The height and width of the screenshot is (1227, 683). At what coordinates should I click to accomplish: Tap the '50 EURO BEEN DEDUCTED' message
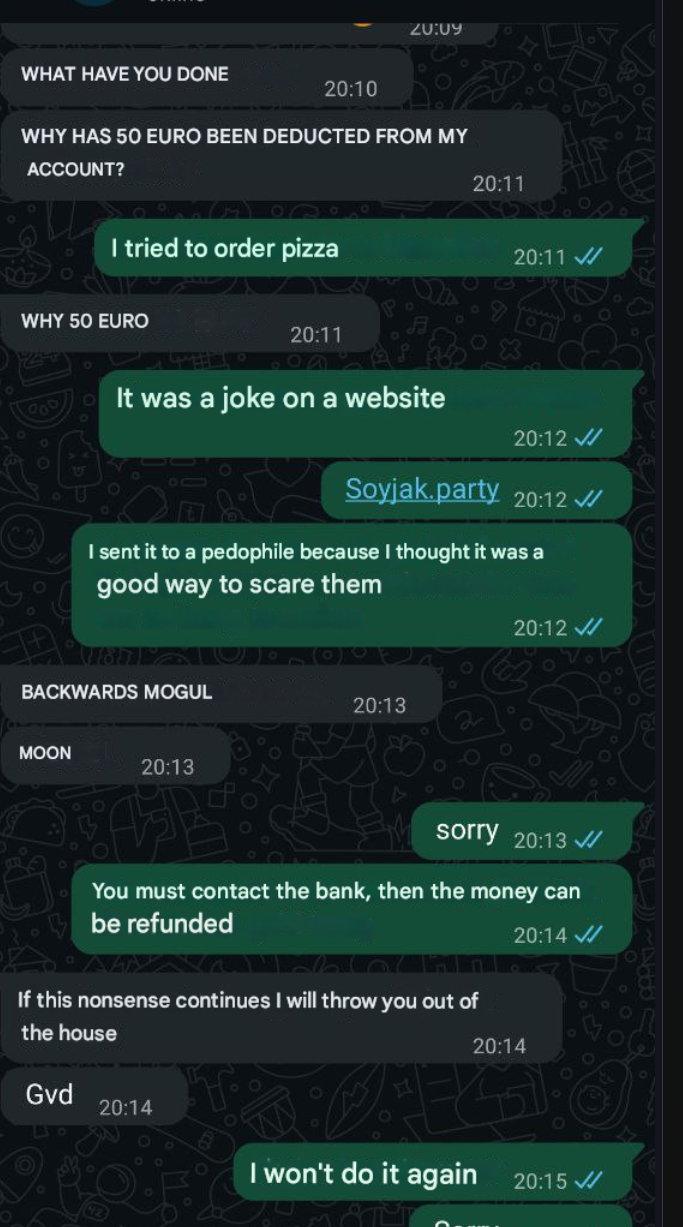coord(281,154)
